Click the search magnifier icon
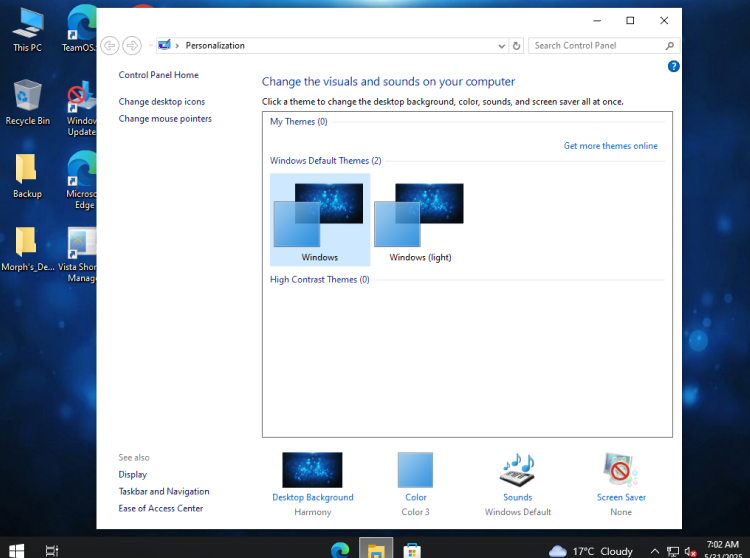Screen dimensions: 750x558 tap(670, 46)
